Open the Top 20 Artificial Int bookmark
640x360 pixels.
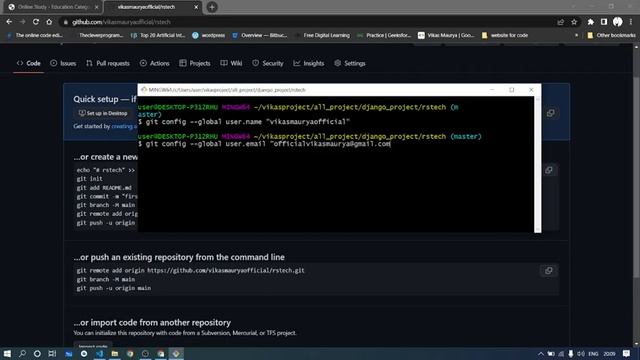pos(158,36)
